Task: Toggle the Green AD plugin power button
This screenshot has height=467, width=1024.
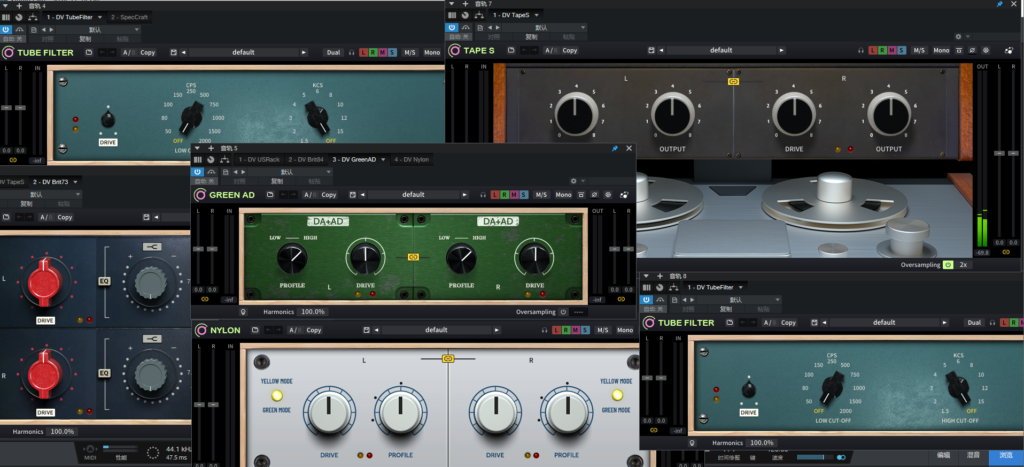Action: click(198, 171)
